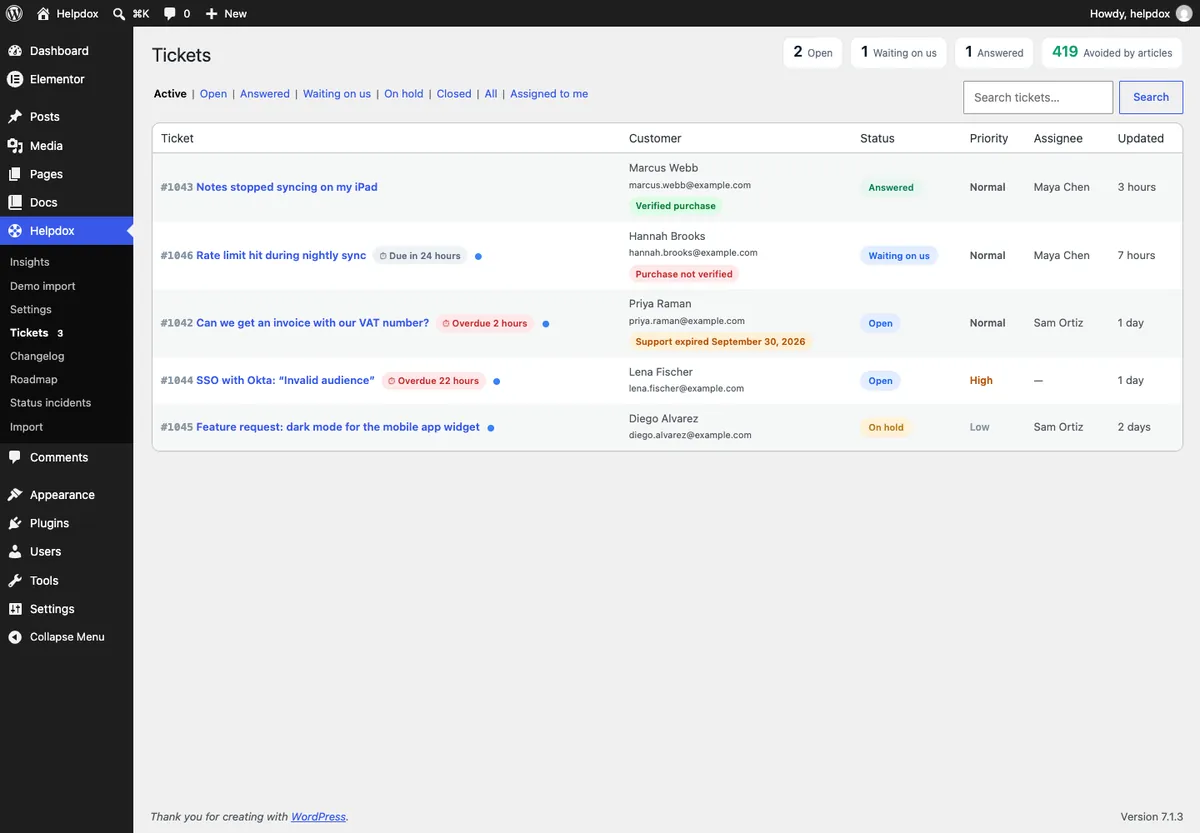1200x833 pixels.
Task: Click unread dot on ticket #1042
Action: click(x=545, y=324)
